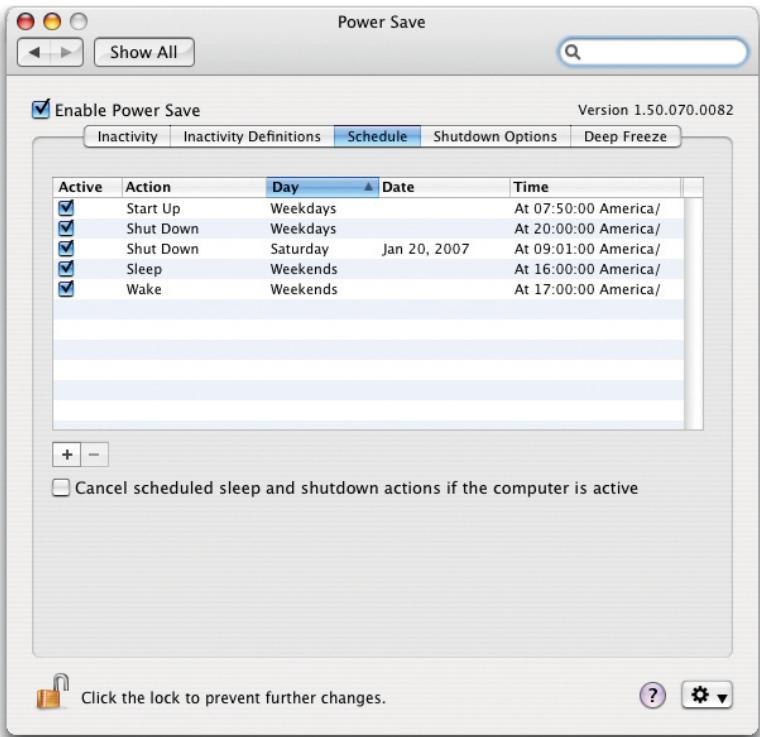Screen dimensions: 760x737
Task: Toggle Active checkbox for Weekdays Shut Down
Action: 66,228
